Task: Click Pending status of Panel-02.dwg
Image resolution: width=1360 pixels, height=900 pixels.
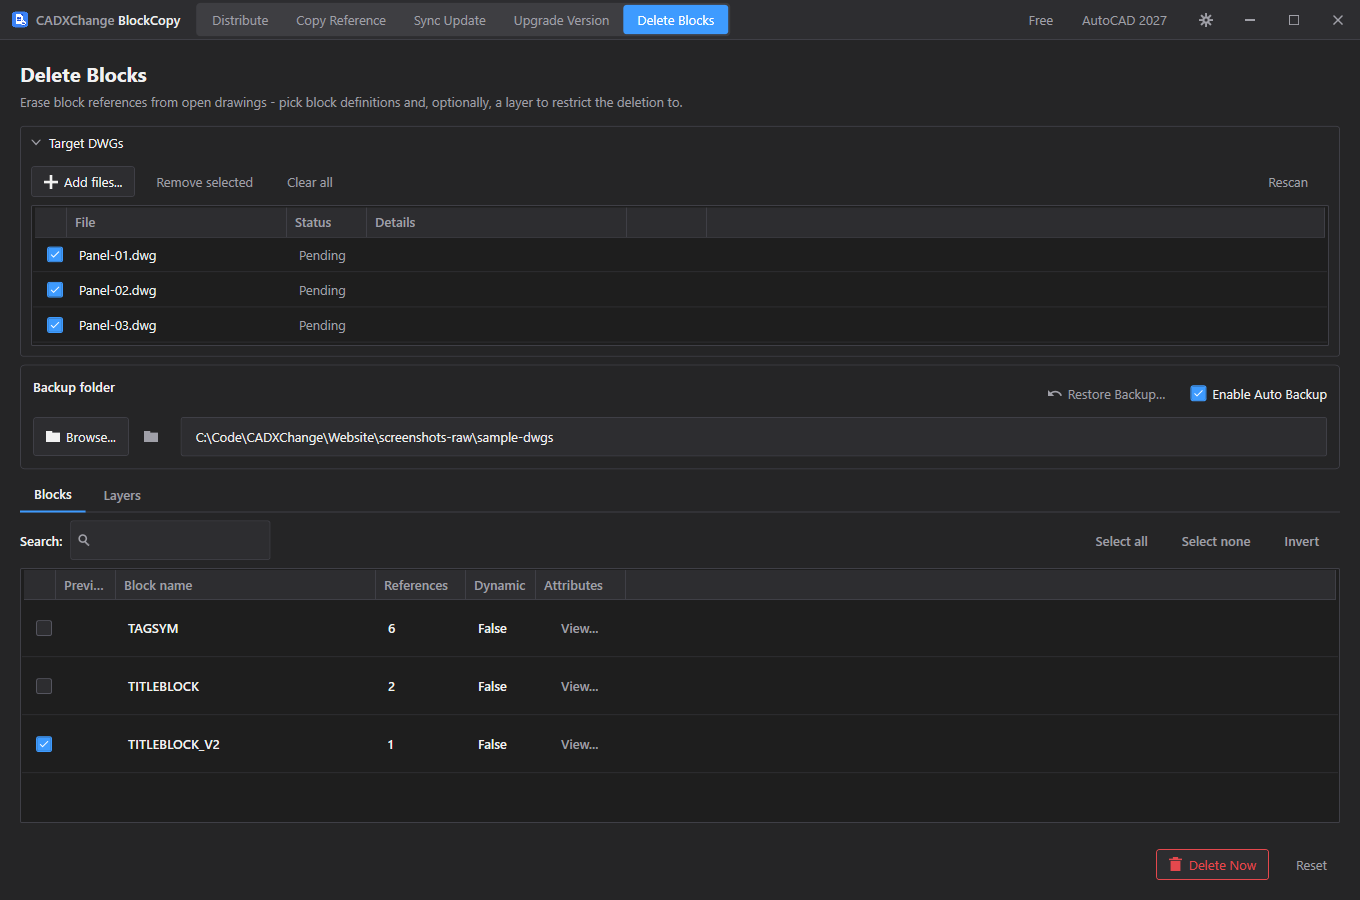Action: point(322,290)
